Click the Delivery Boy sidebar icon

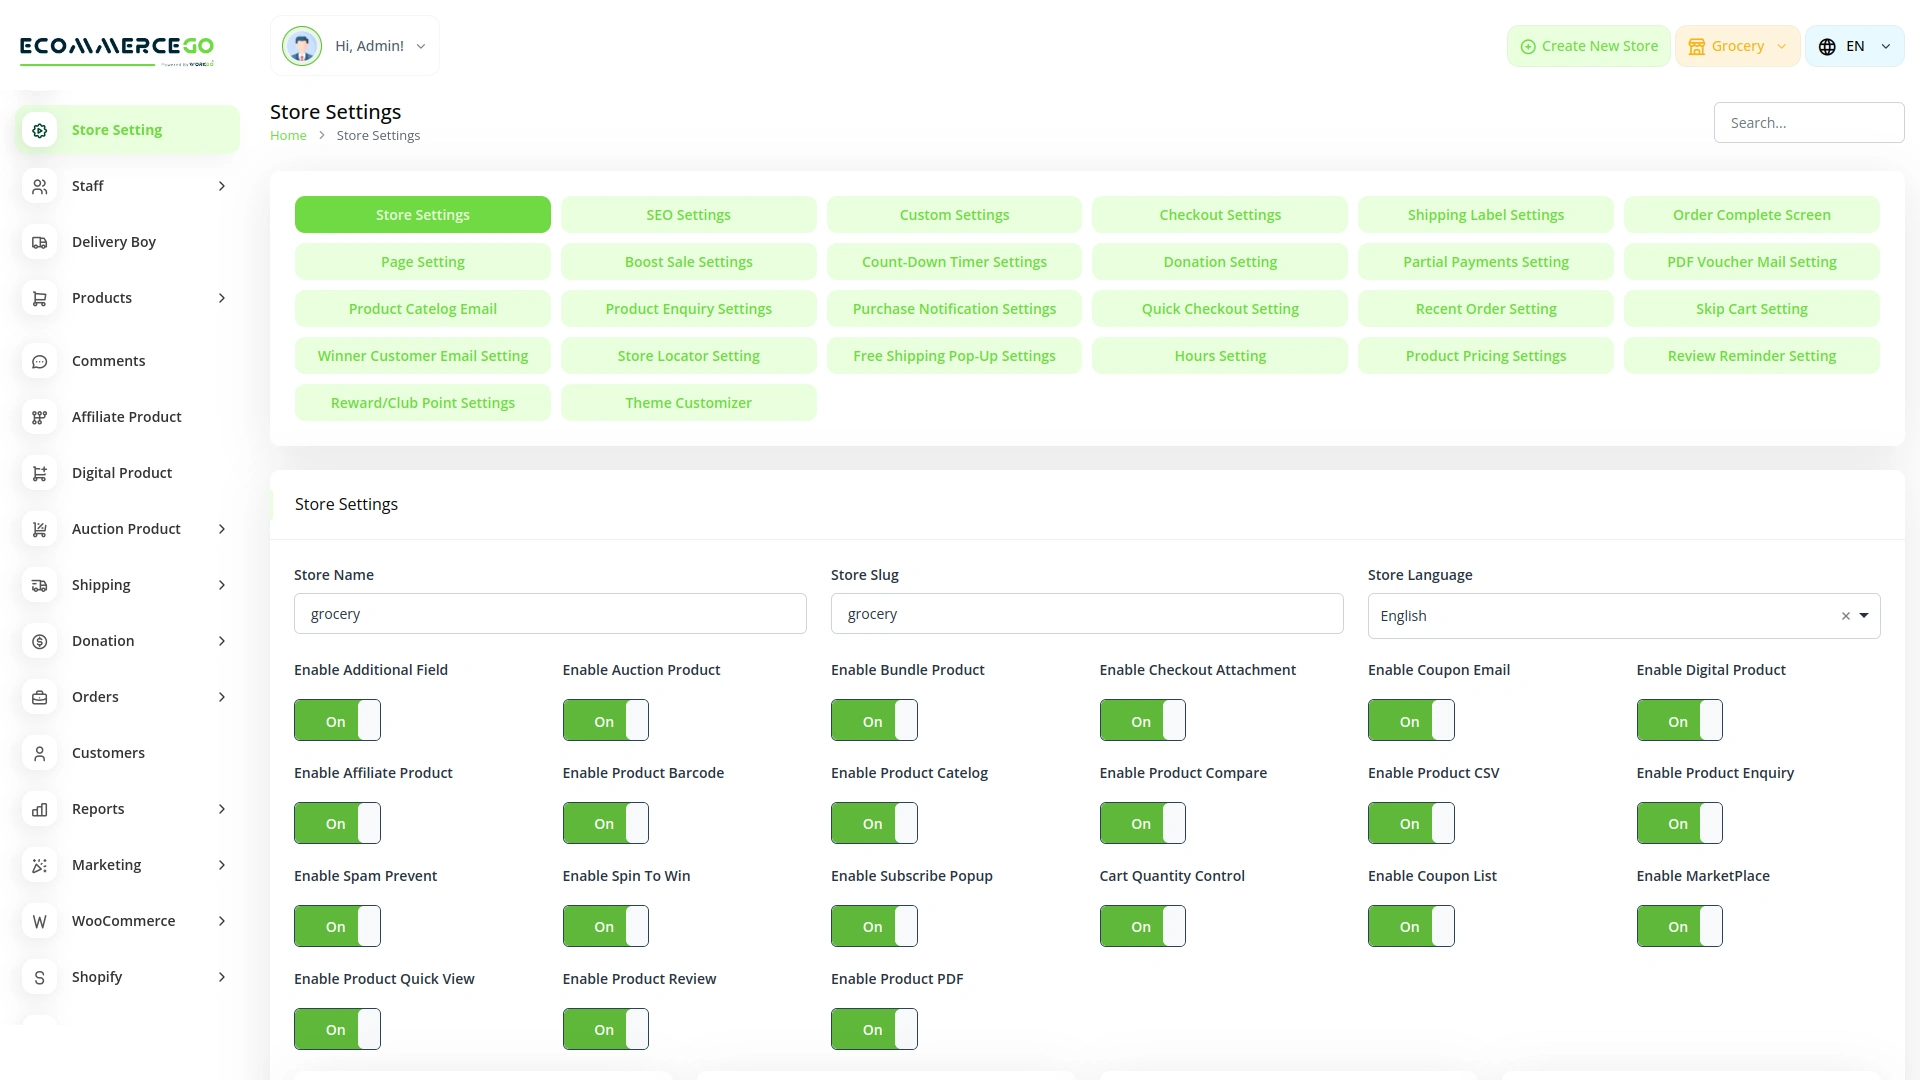40,242
